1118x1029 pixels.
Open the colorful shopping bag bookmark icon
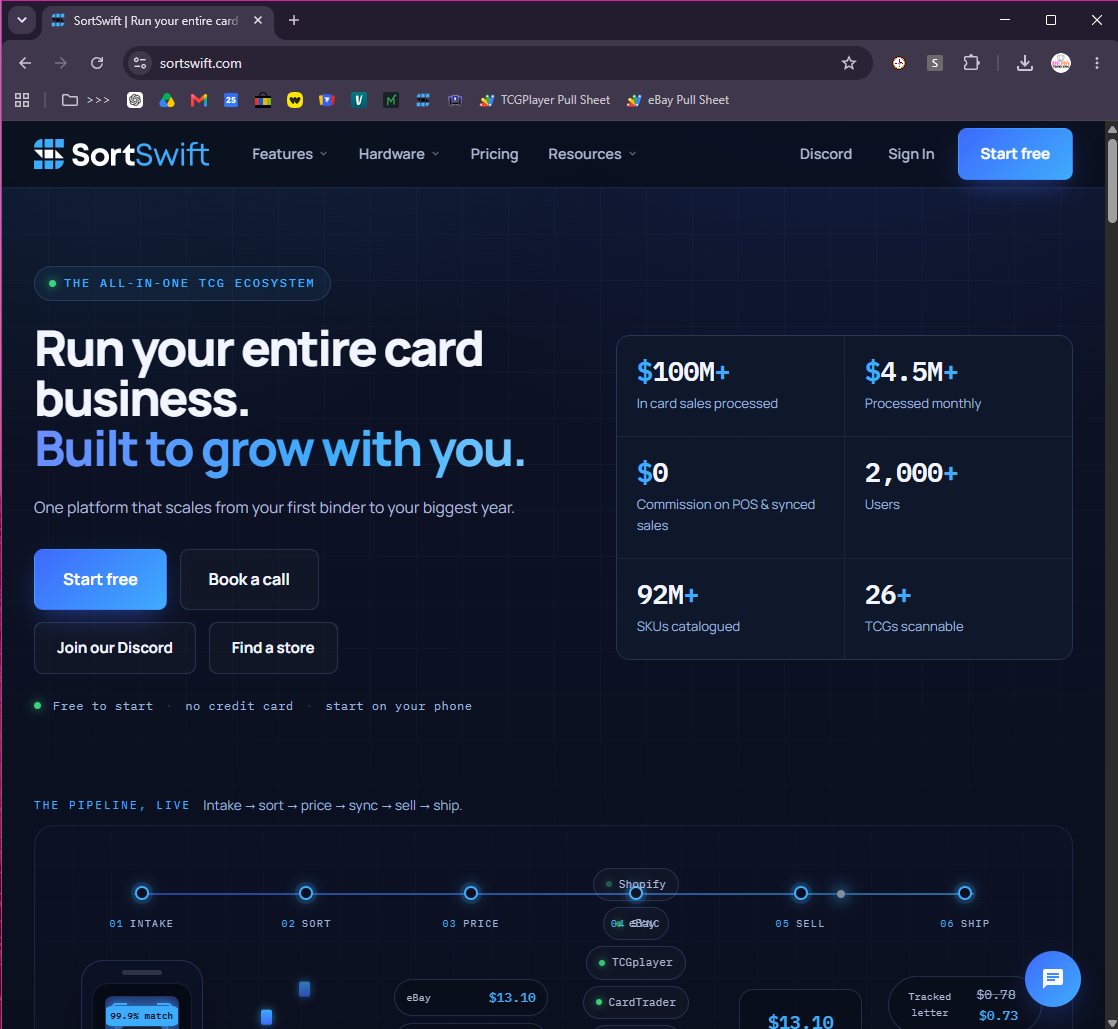pos(263,100)
